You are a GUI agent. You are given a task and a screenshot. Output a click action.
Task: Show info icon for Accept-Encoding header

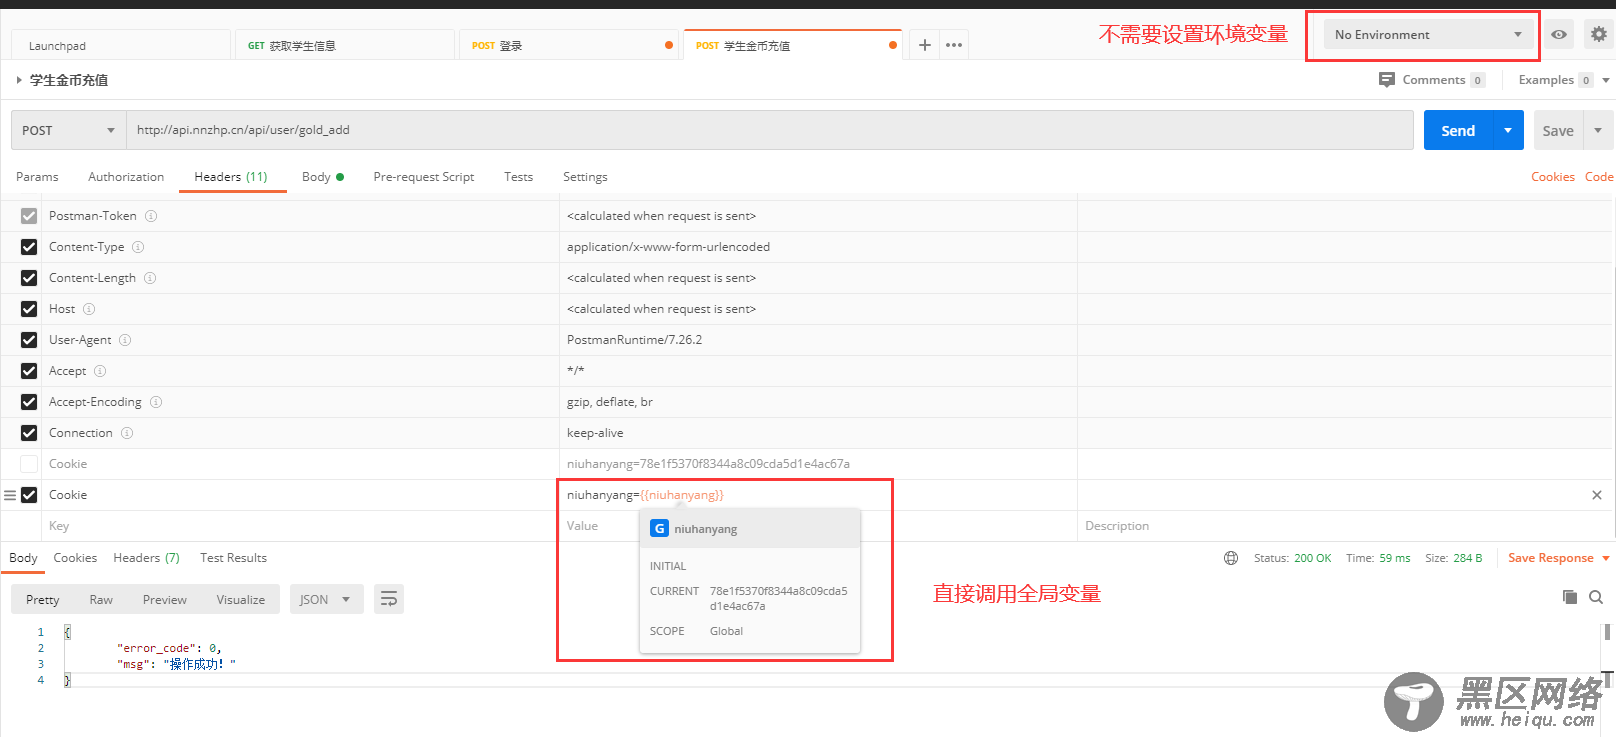click(x=156, y=402)
